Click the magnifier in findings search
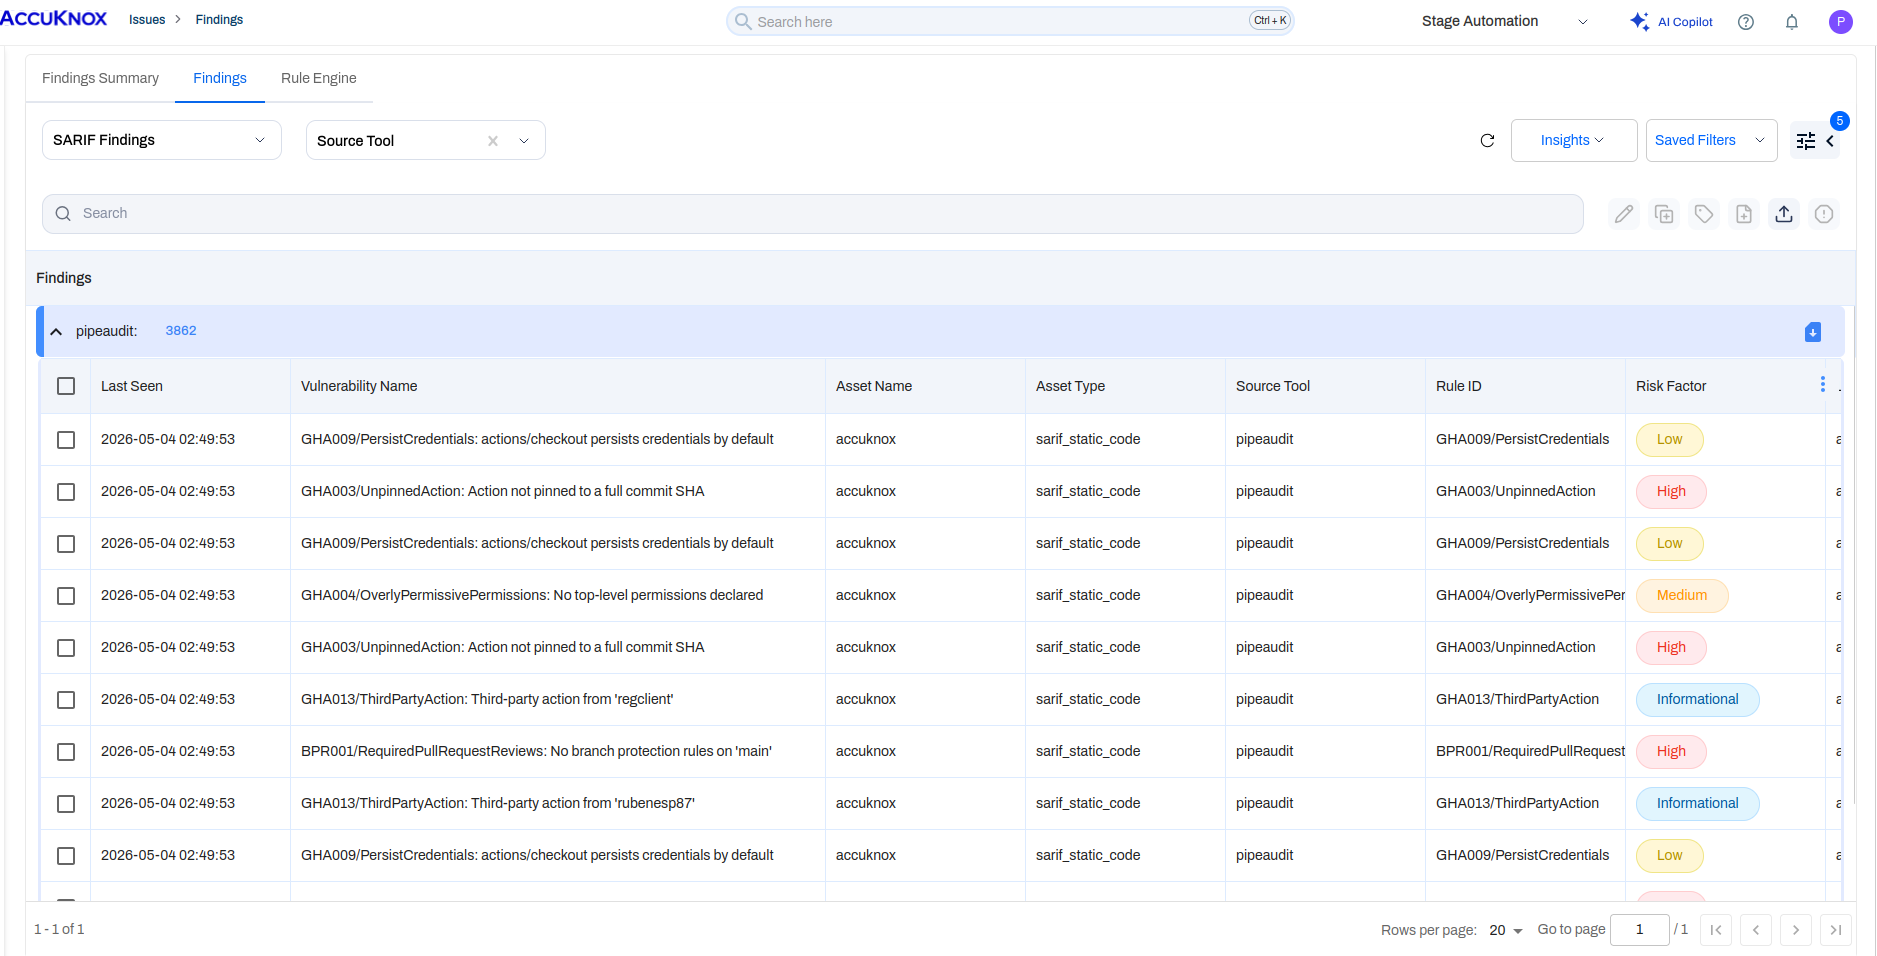This screenshot has height=956, width=1877. [x=63, y=214]
